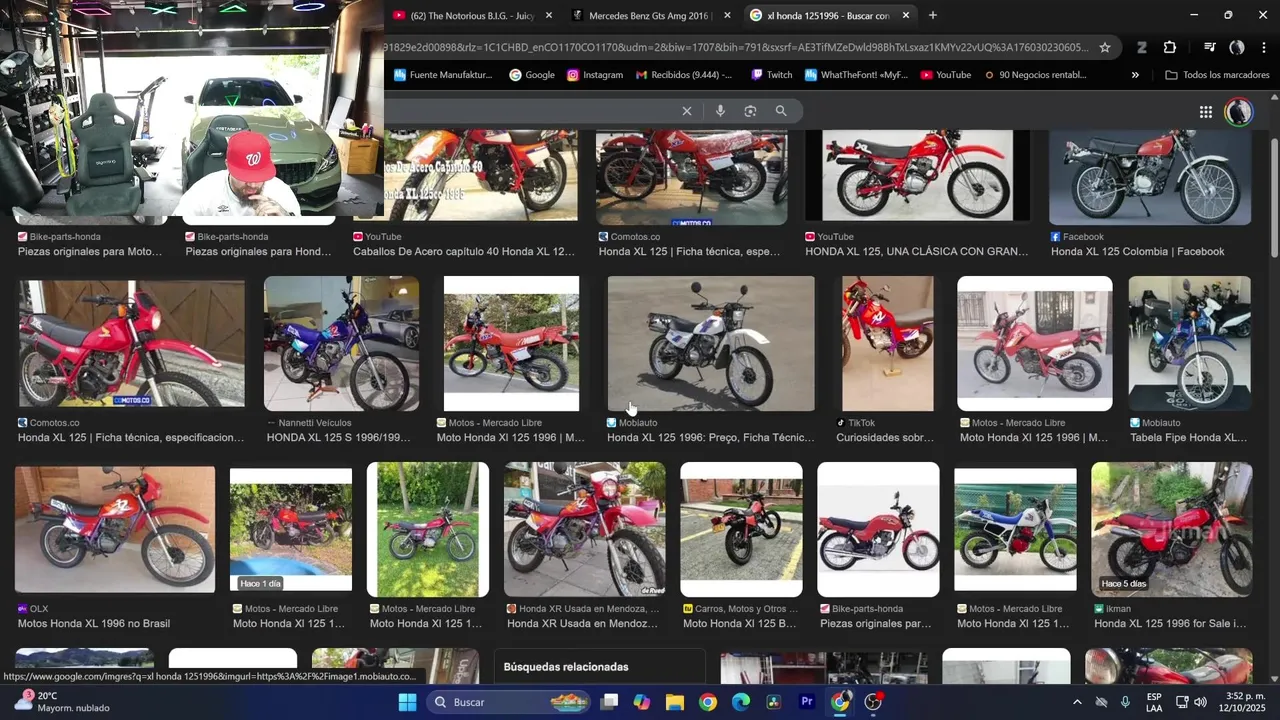
Task: Show hidden system tray icons
Action: click(1077, 702)
